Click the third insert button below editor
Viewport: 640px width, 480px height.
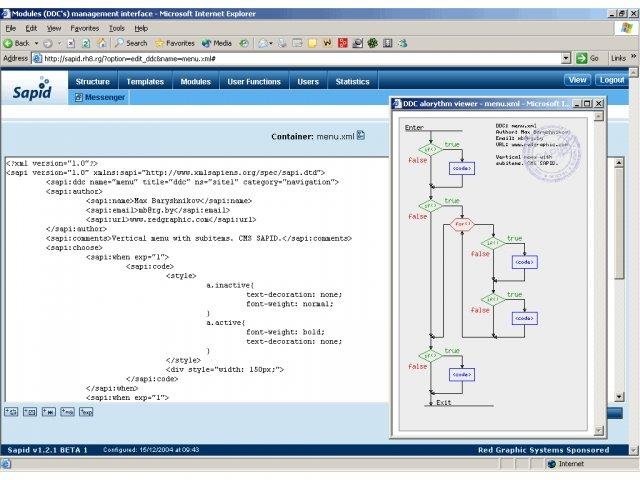(x=49, y=412)
